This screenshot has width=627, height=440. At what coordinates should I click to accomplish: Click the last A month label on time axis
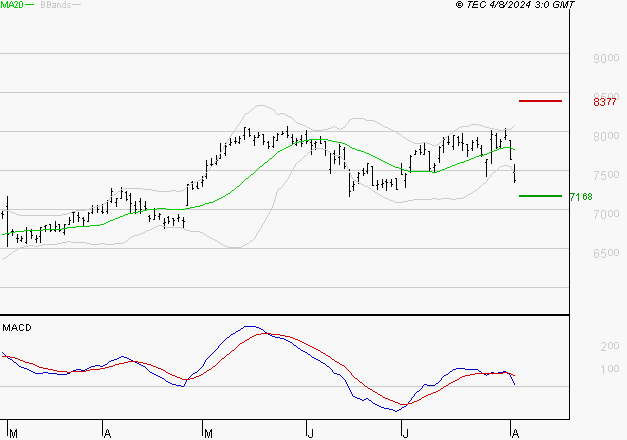(515, 434)
